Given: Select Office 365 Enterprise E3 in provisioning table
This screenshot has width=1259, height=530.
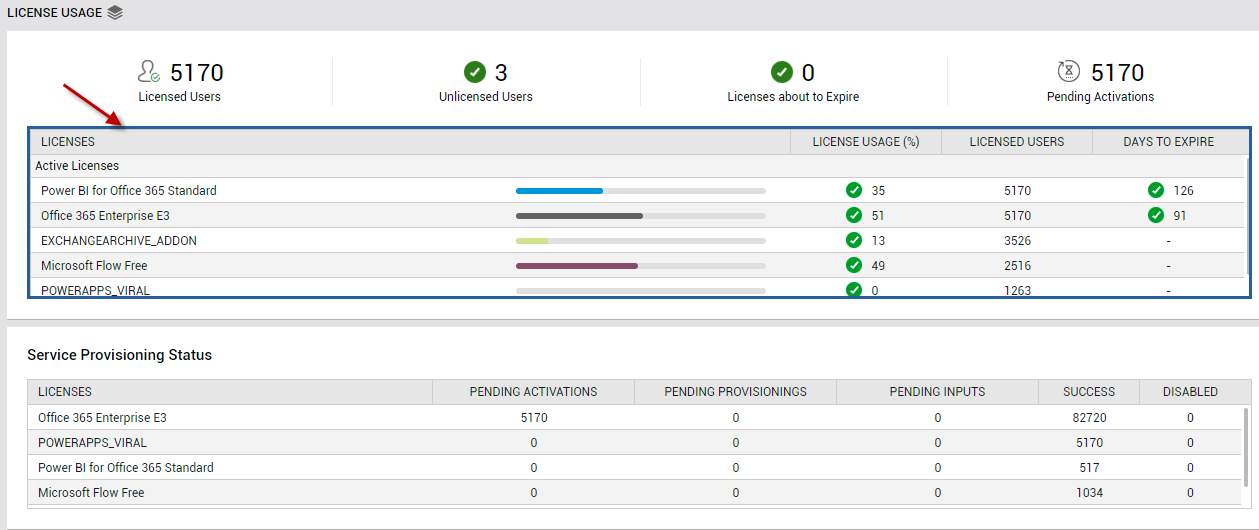Looking at the screenshot, I should (x=635, y=417).
